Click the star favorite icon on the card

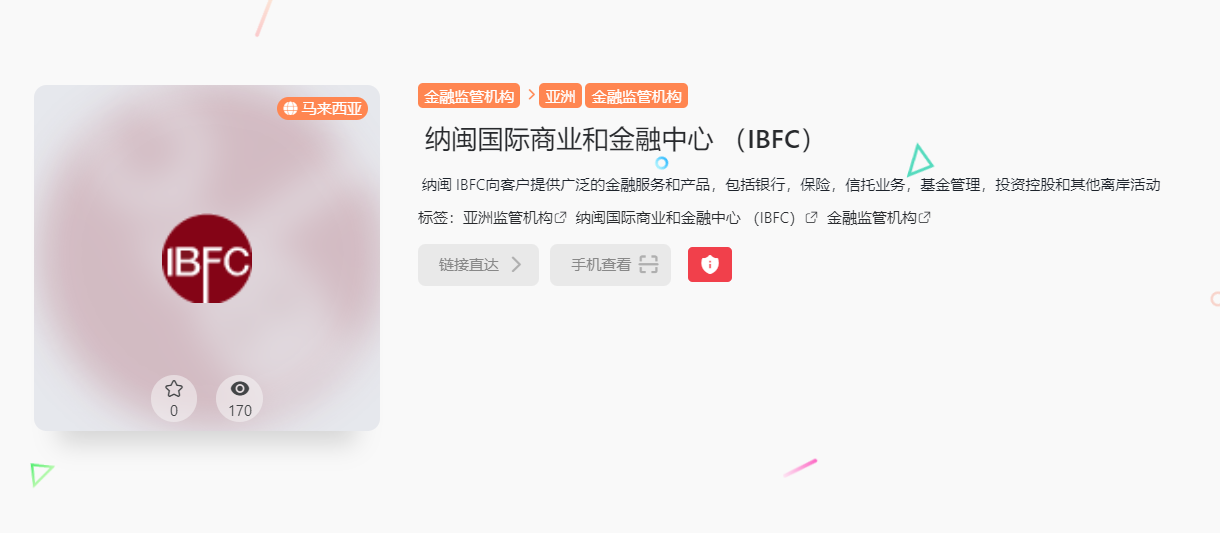click(174, 389)
